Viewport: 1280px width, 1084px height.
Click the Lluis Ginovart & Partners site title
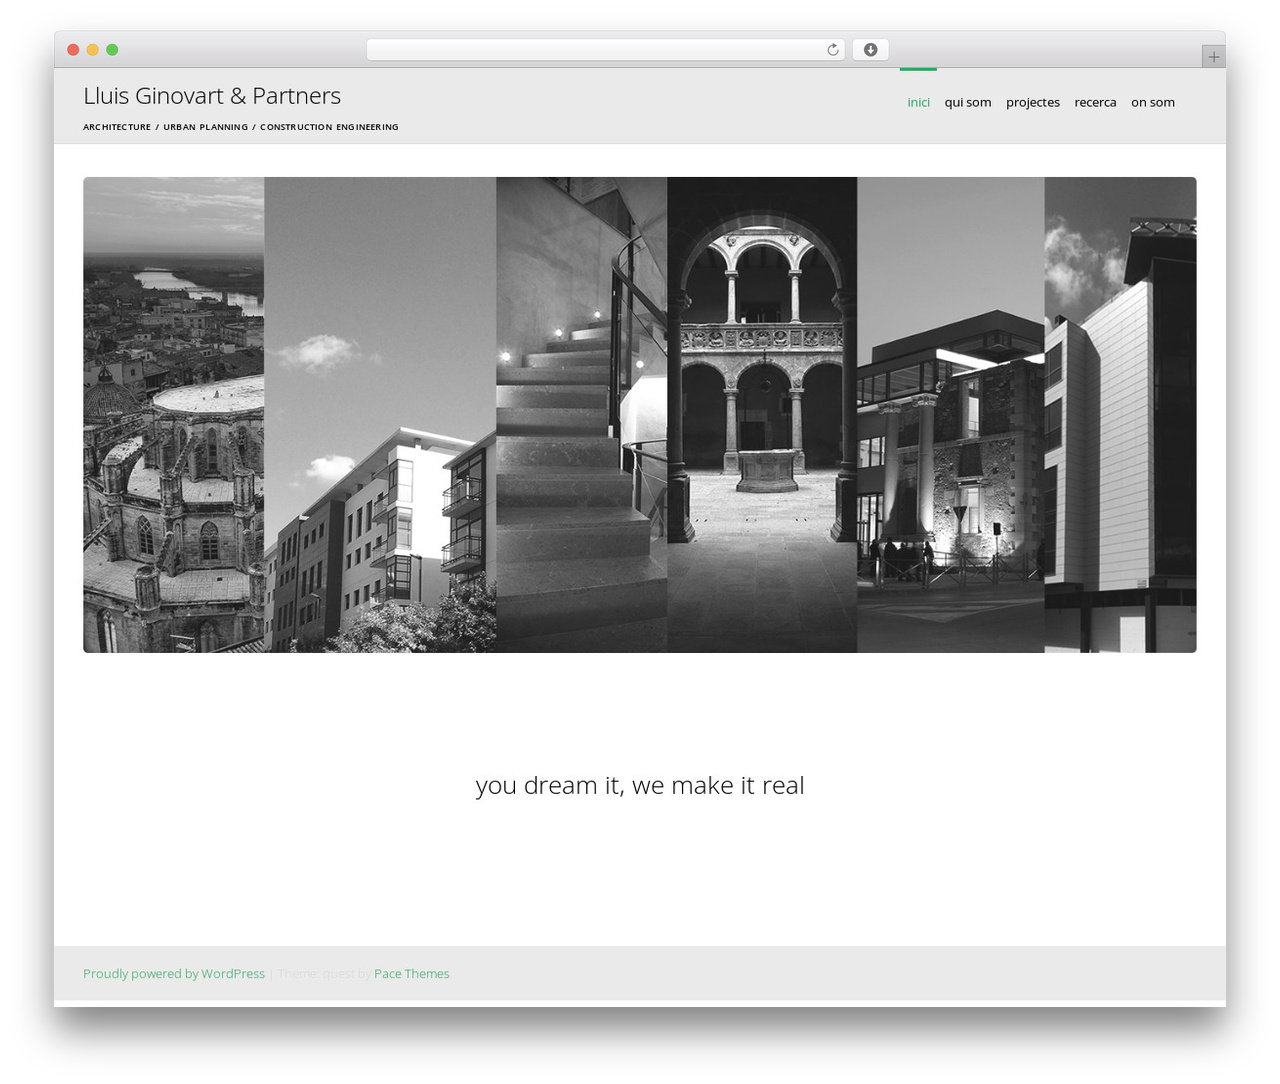(x=212, y=96)
